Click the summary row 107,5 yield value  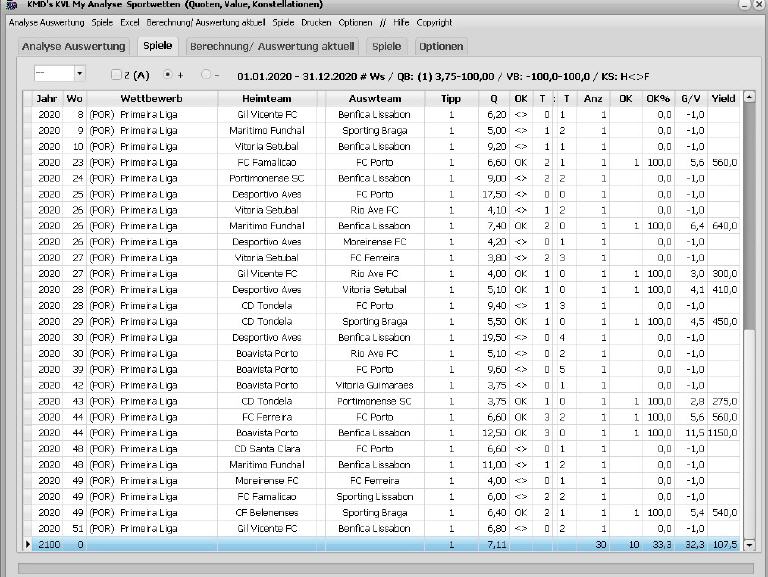pos(723,545)
